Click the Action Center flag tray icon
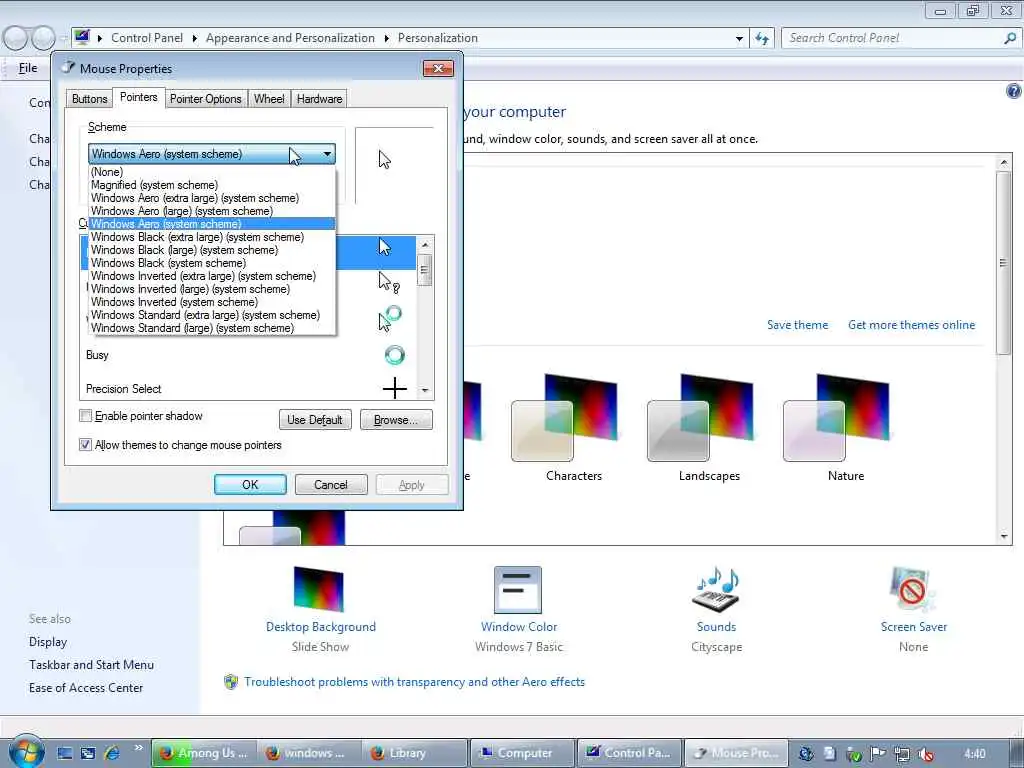Viewport: 1024px width, 768px height. click(878, 754)
